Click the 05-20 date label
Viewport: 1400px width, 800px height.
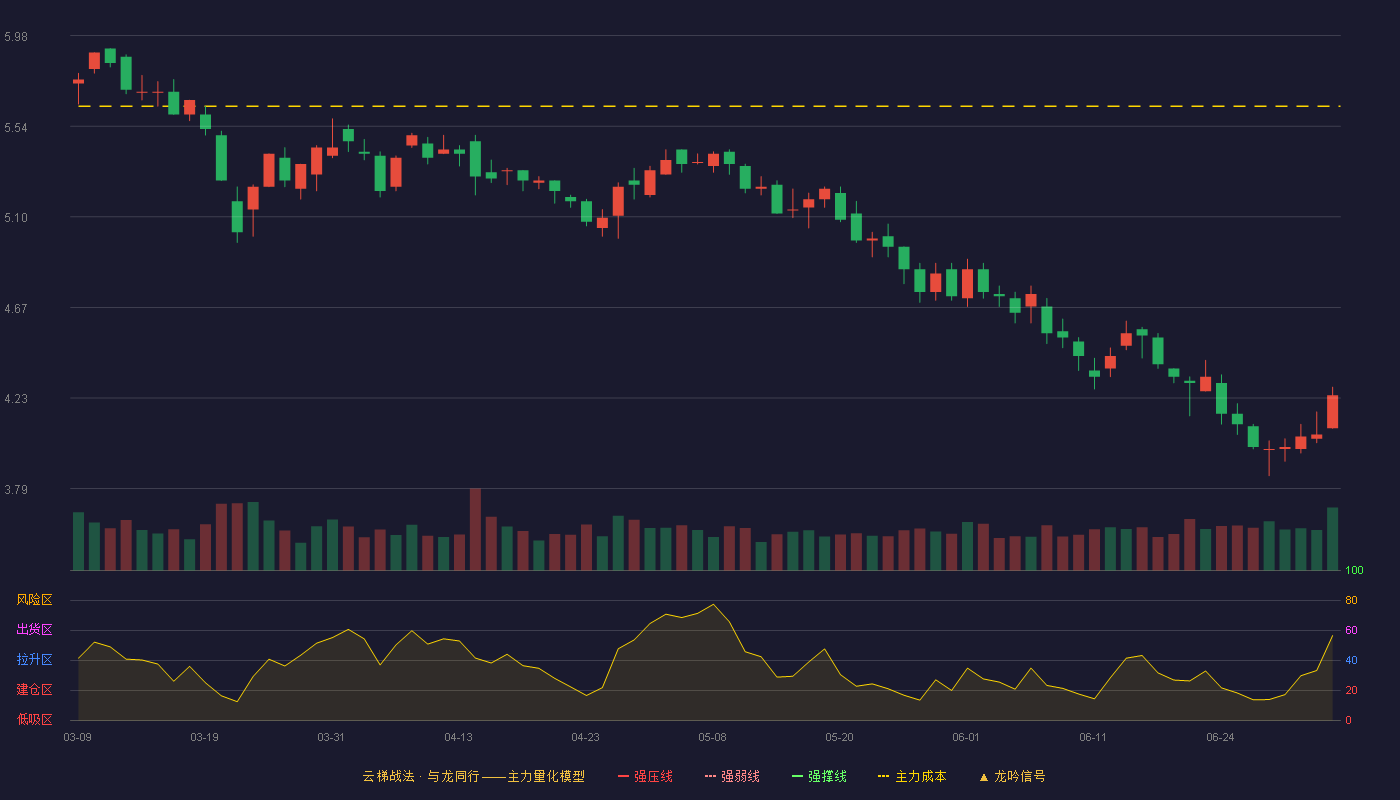(840, 737)
